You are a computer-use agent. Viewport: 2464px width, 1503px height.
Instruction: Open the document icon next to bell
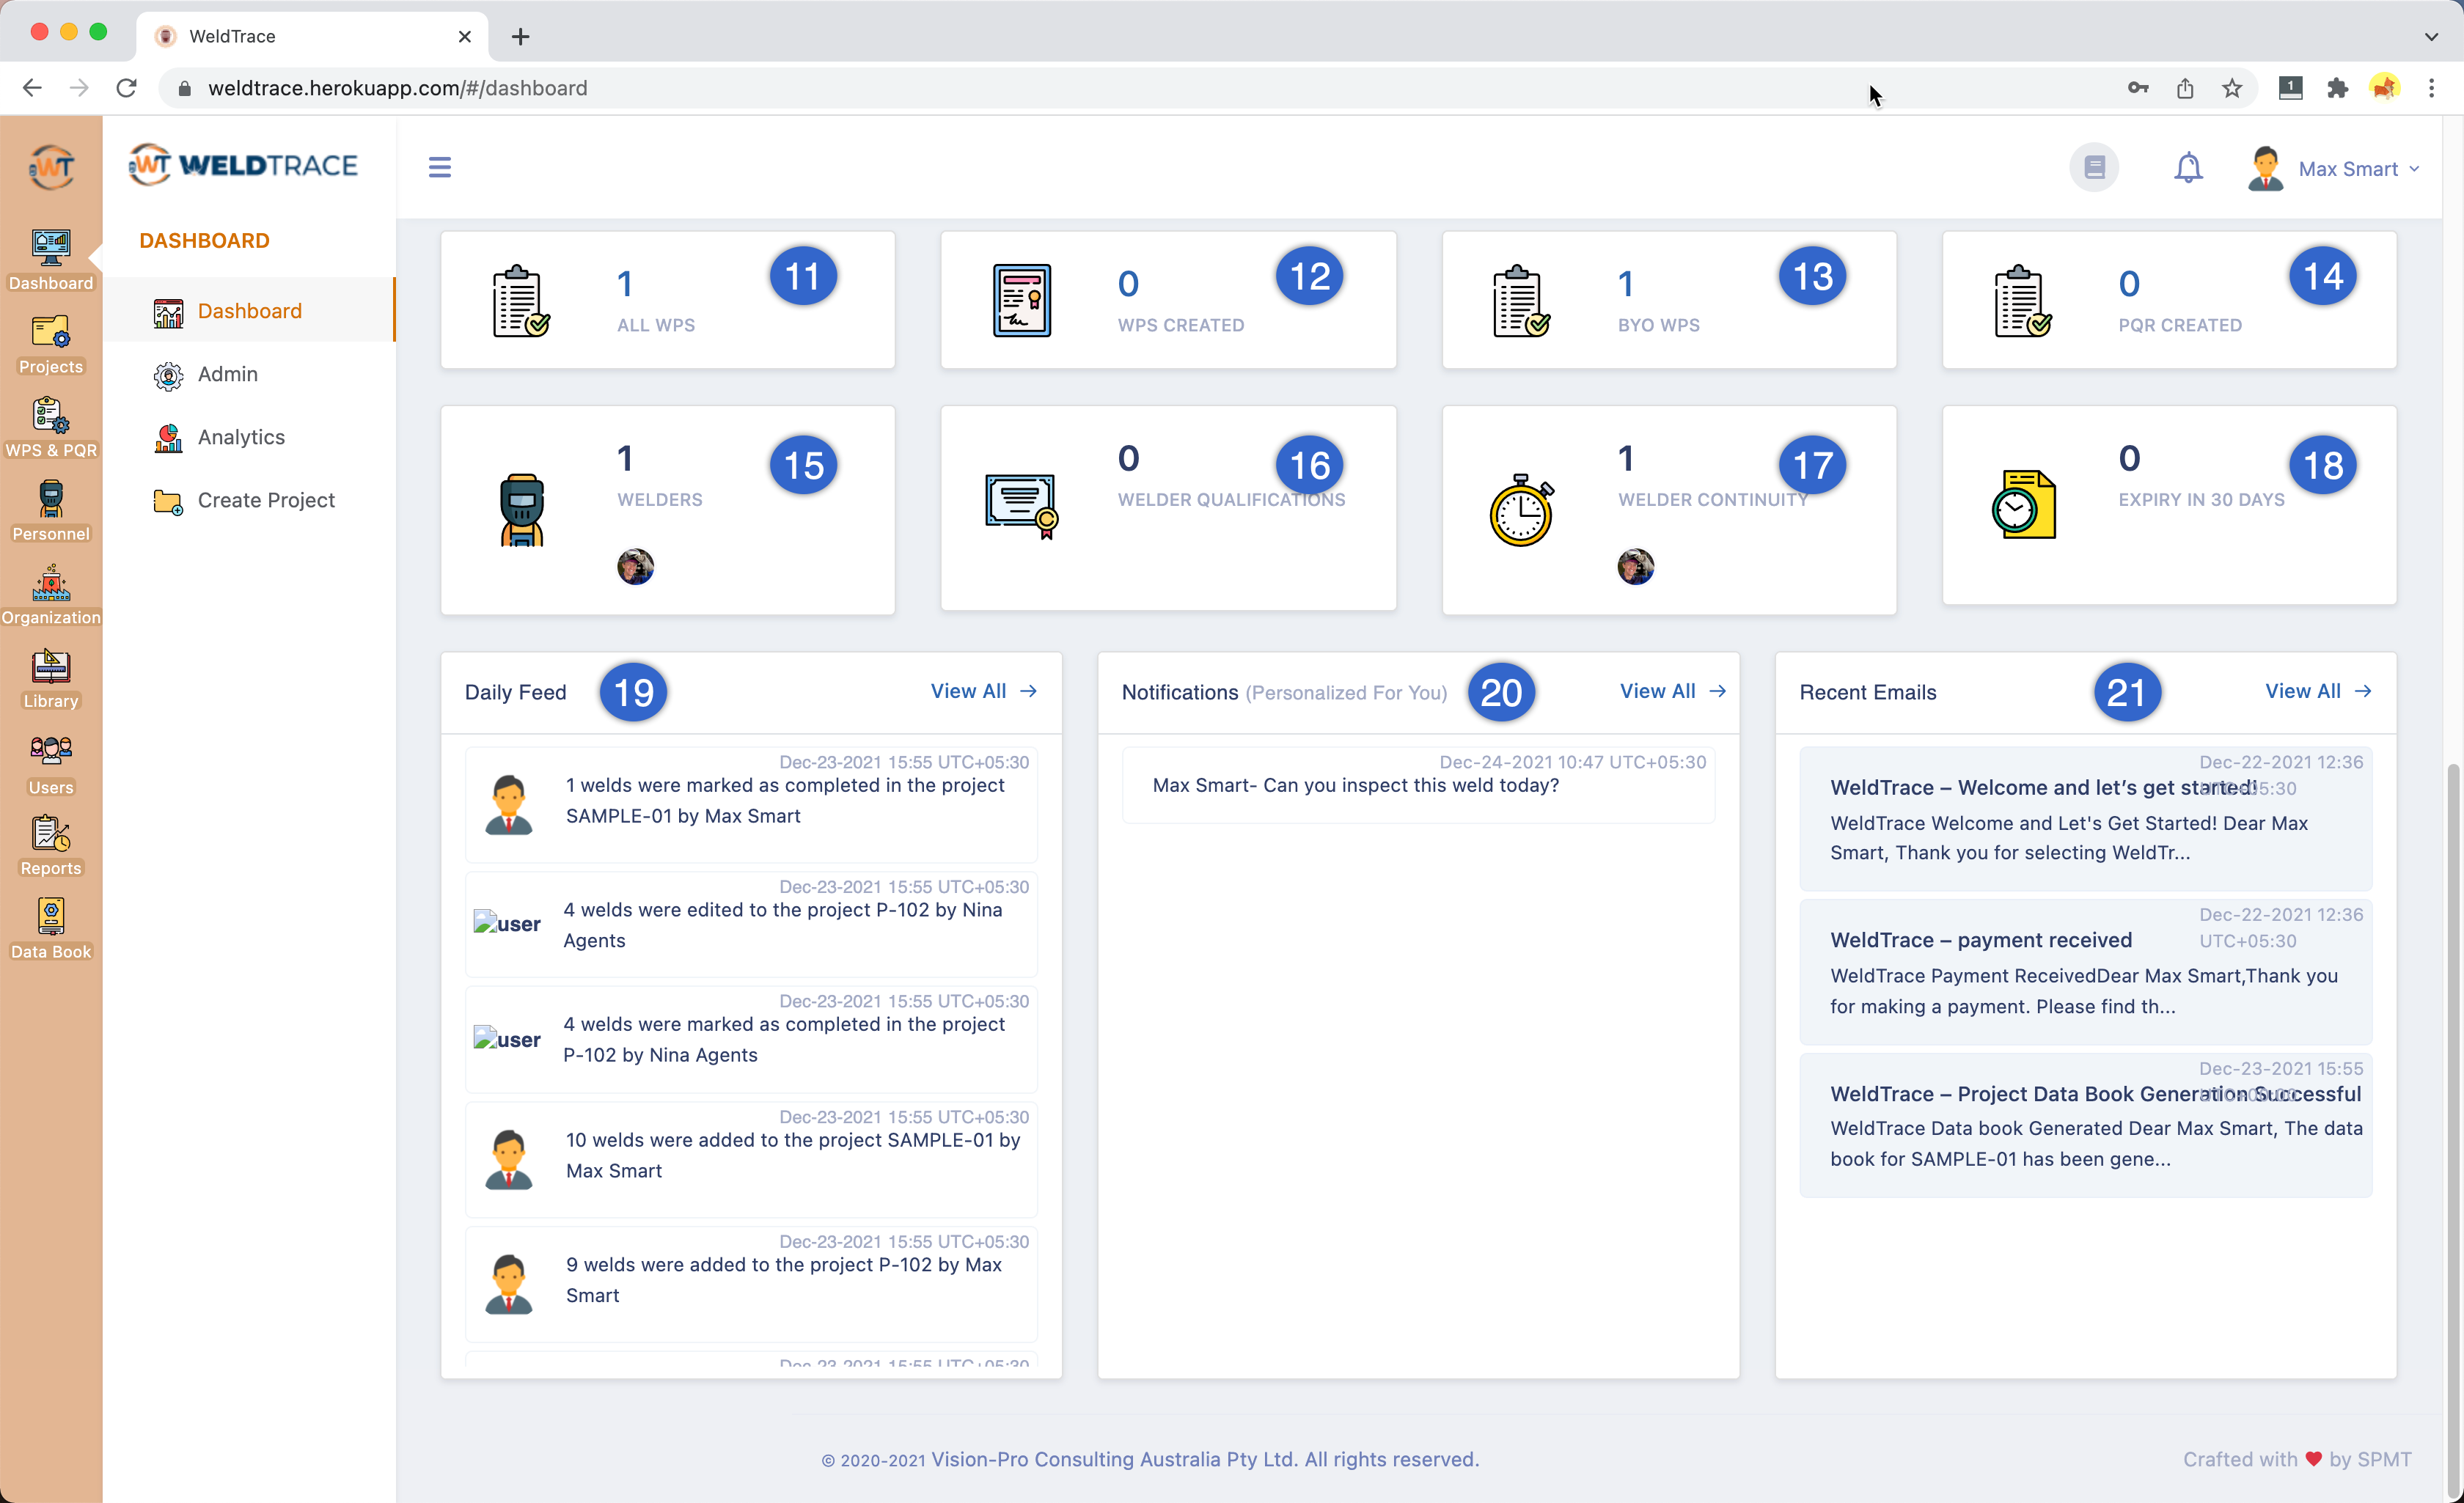pyautogui.click(x=2094, y=167)
